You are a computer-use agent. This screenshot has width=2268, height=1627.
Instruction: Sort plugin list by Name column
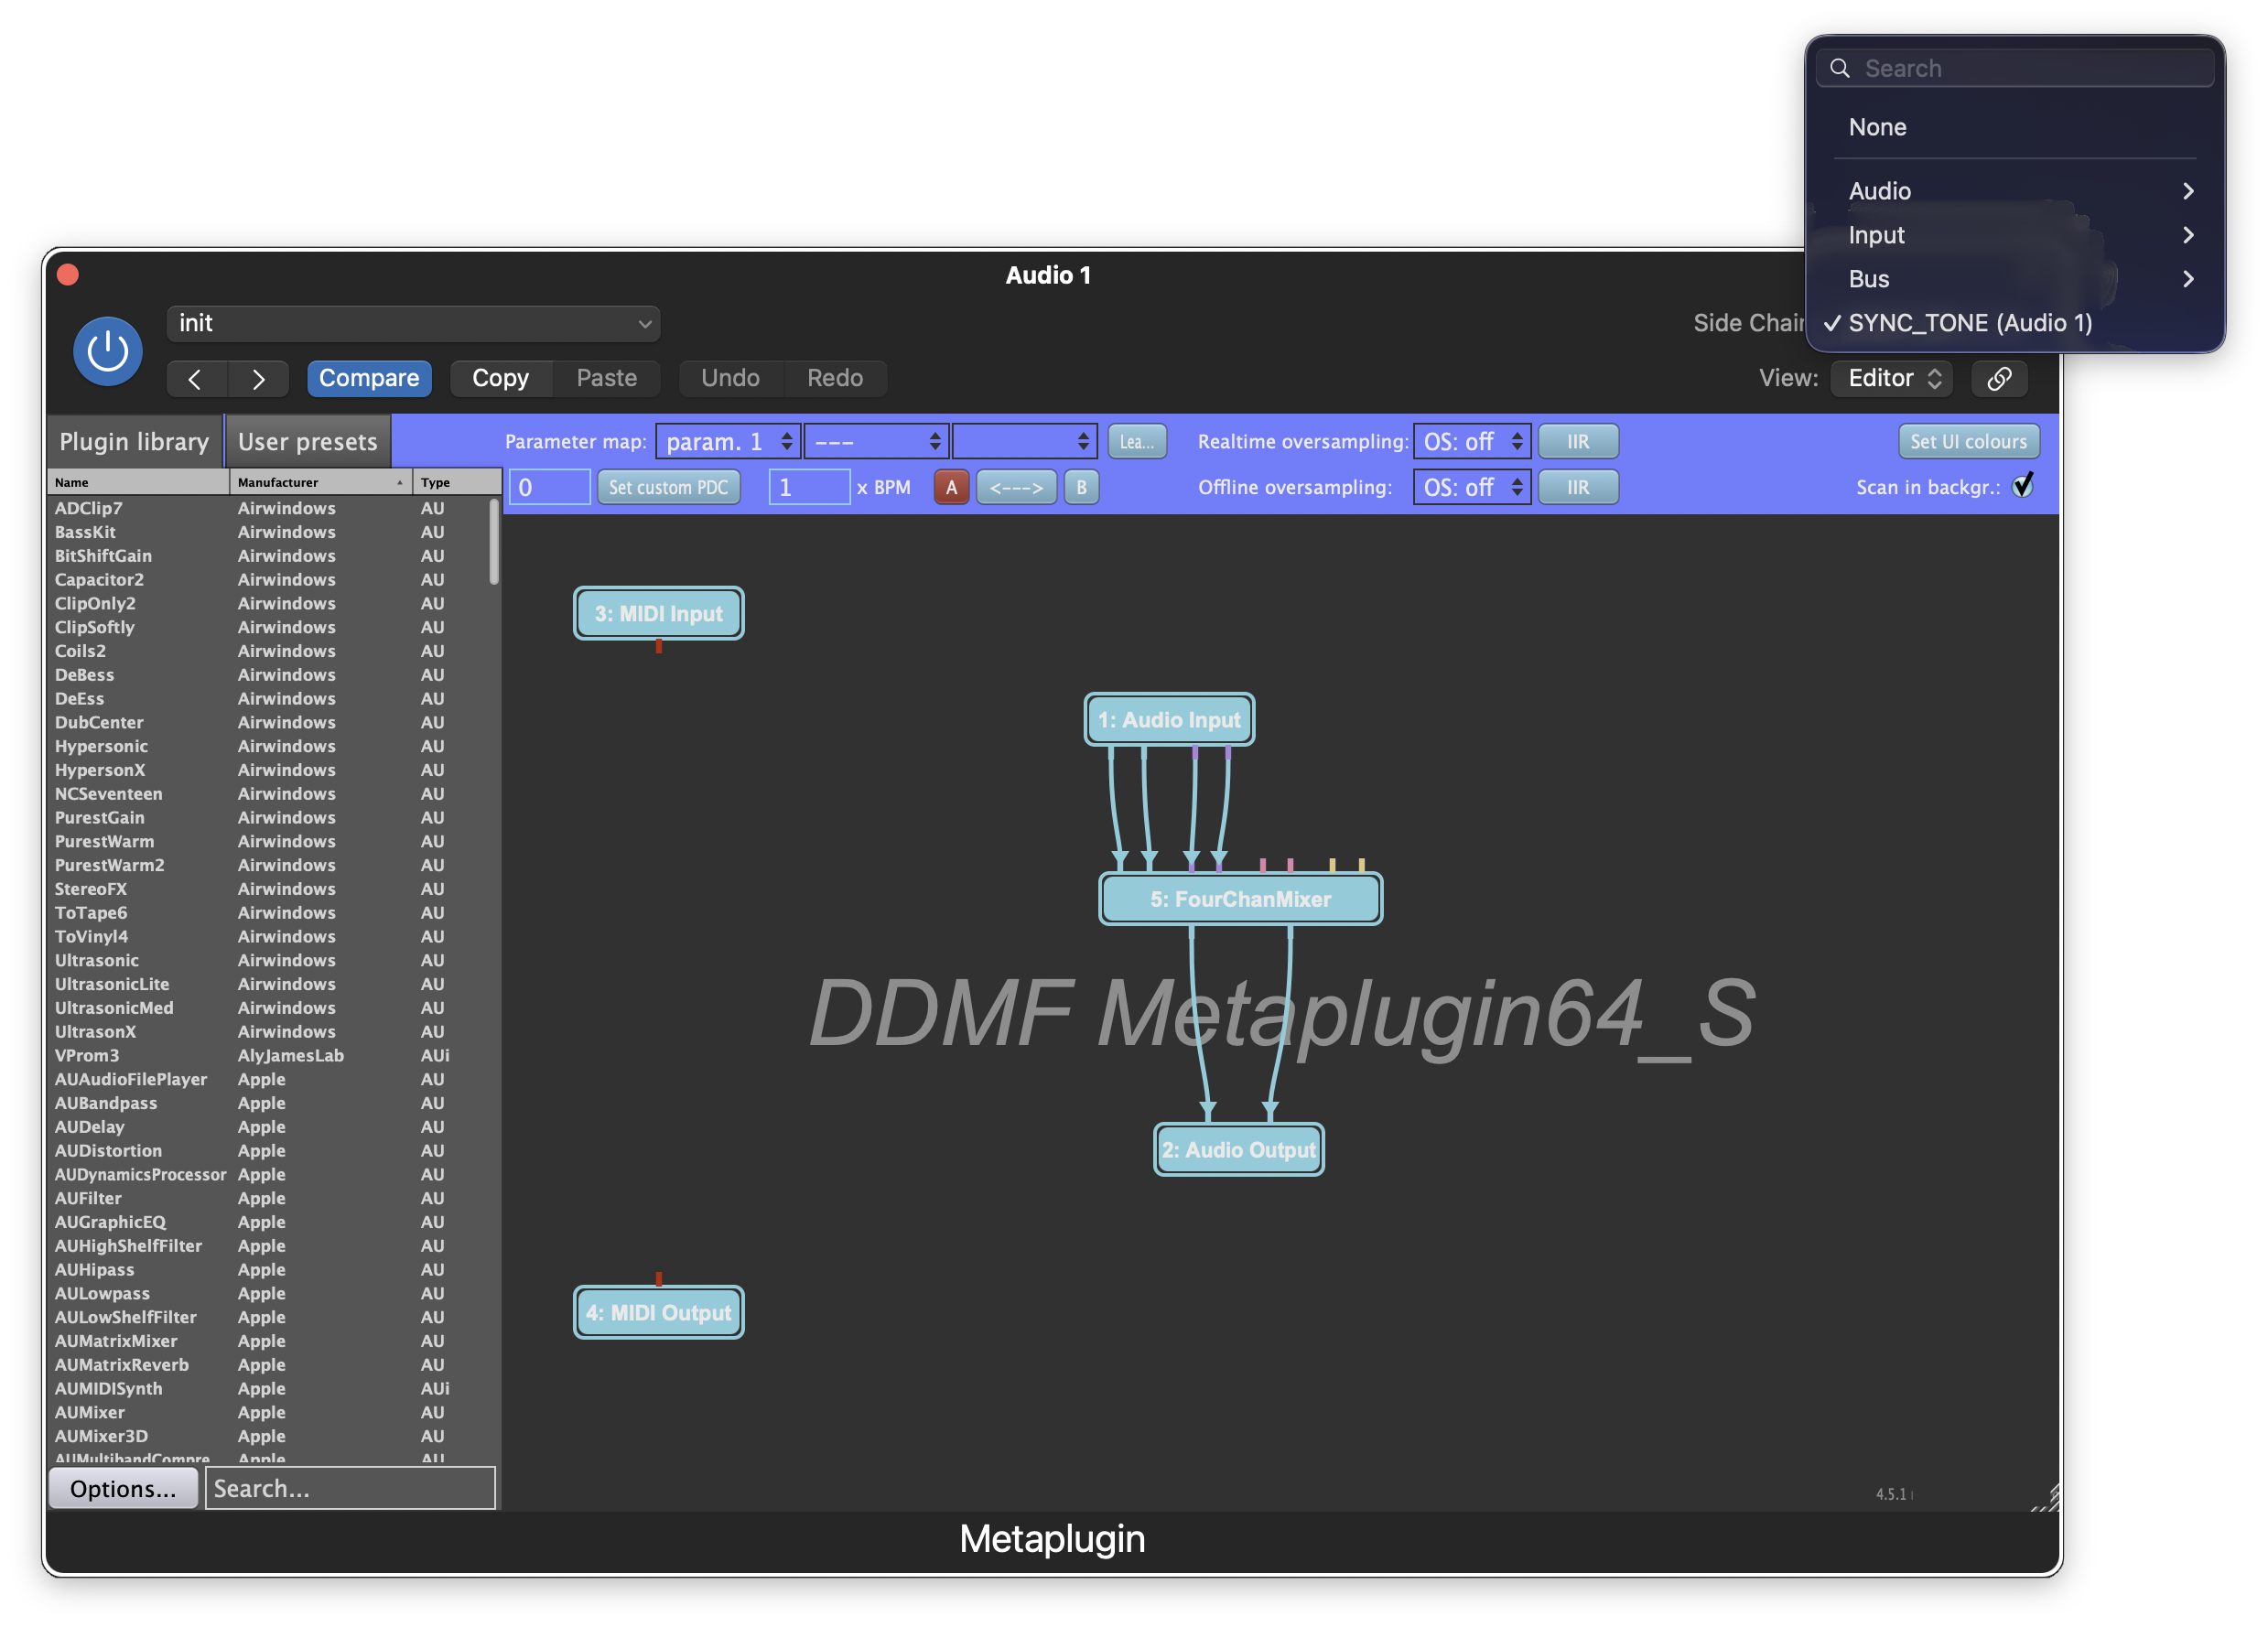click(138, 482)
